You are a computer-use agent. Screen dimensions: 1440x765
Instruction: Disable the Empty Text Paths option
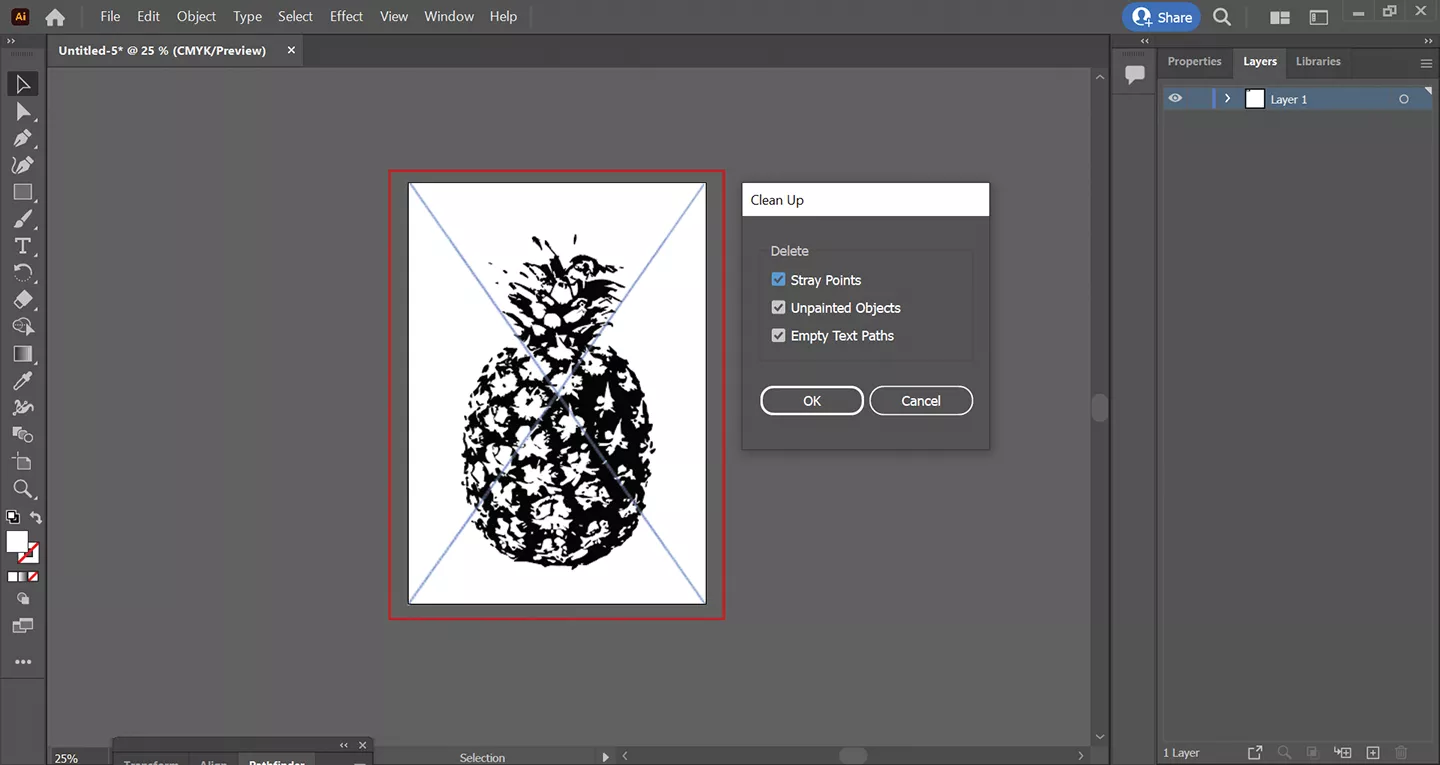[x=778, y=336]
